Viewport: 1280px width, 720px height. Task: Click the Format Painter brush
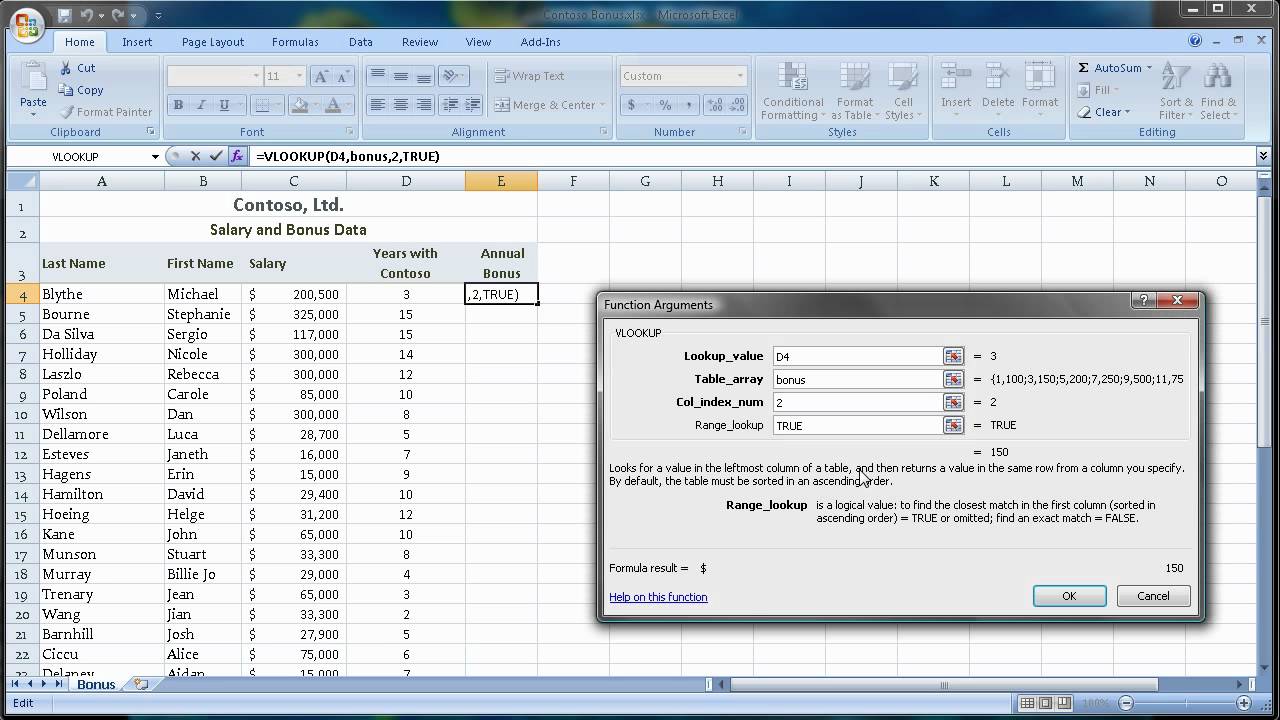67,112
